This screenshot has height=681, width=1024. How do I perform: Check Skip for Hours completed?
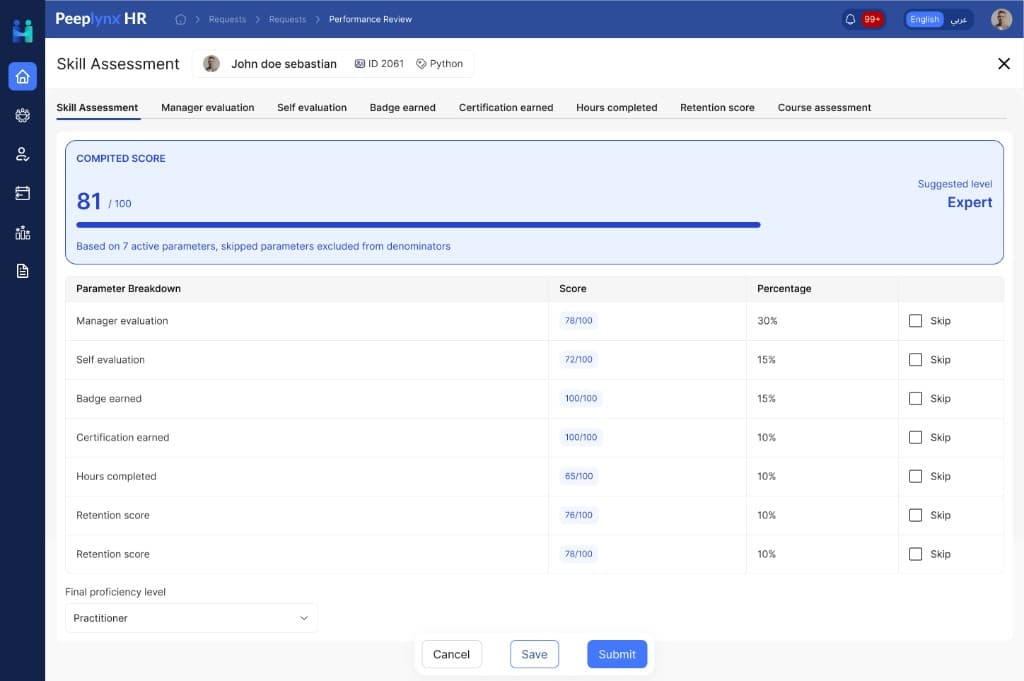click(x=916, y=476)
